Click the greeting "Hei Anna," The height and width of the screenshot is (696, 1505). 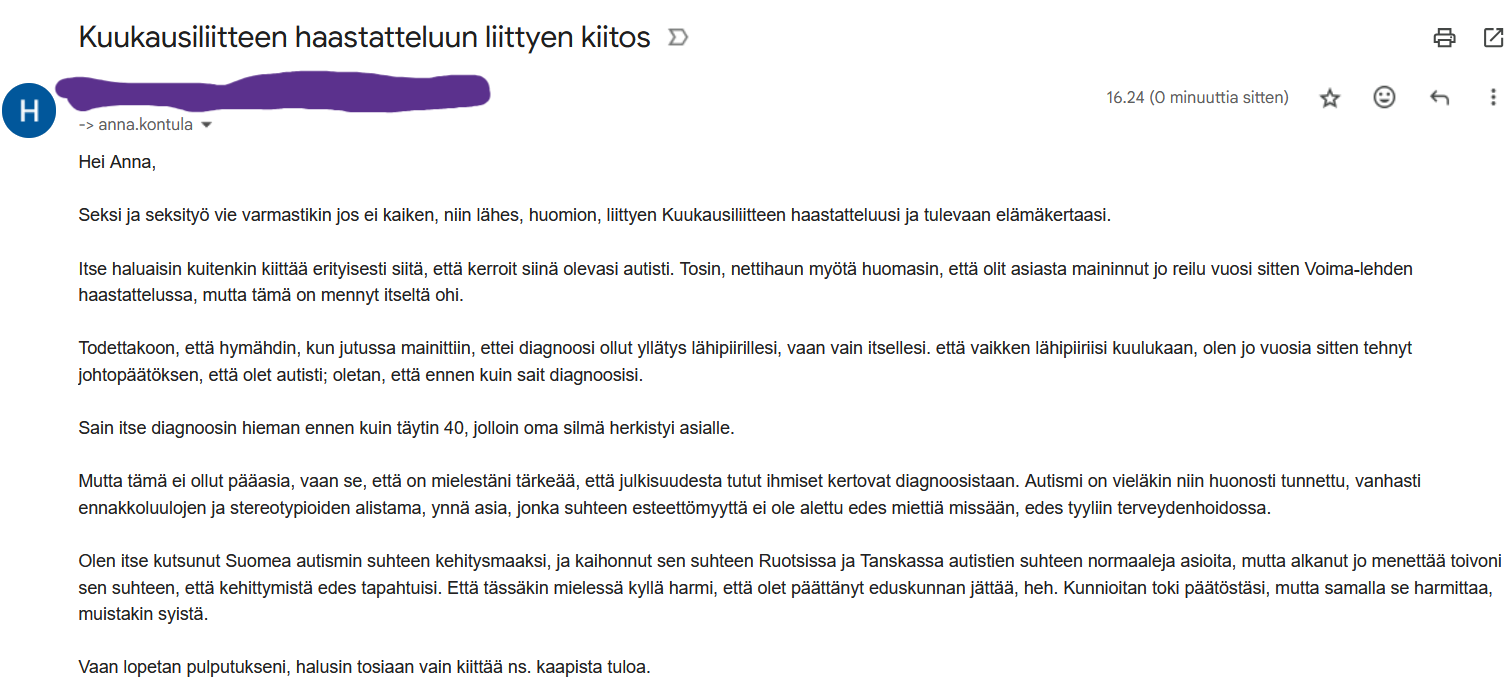coord(117,161)
